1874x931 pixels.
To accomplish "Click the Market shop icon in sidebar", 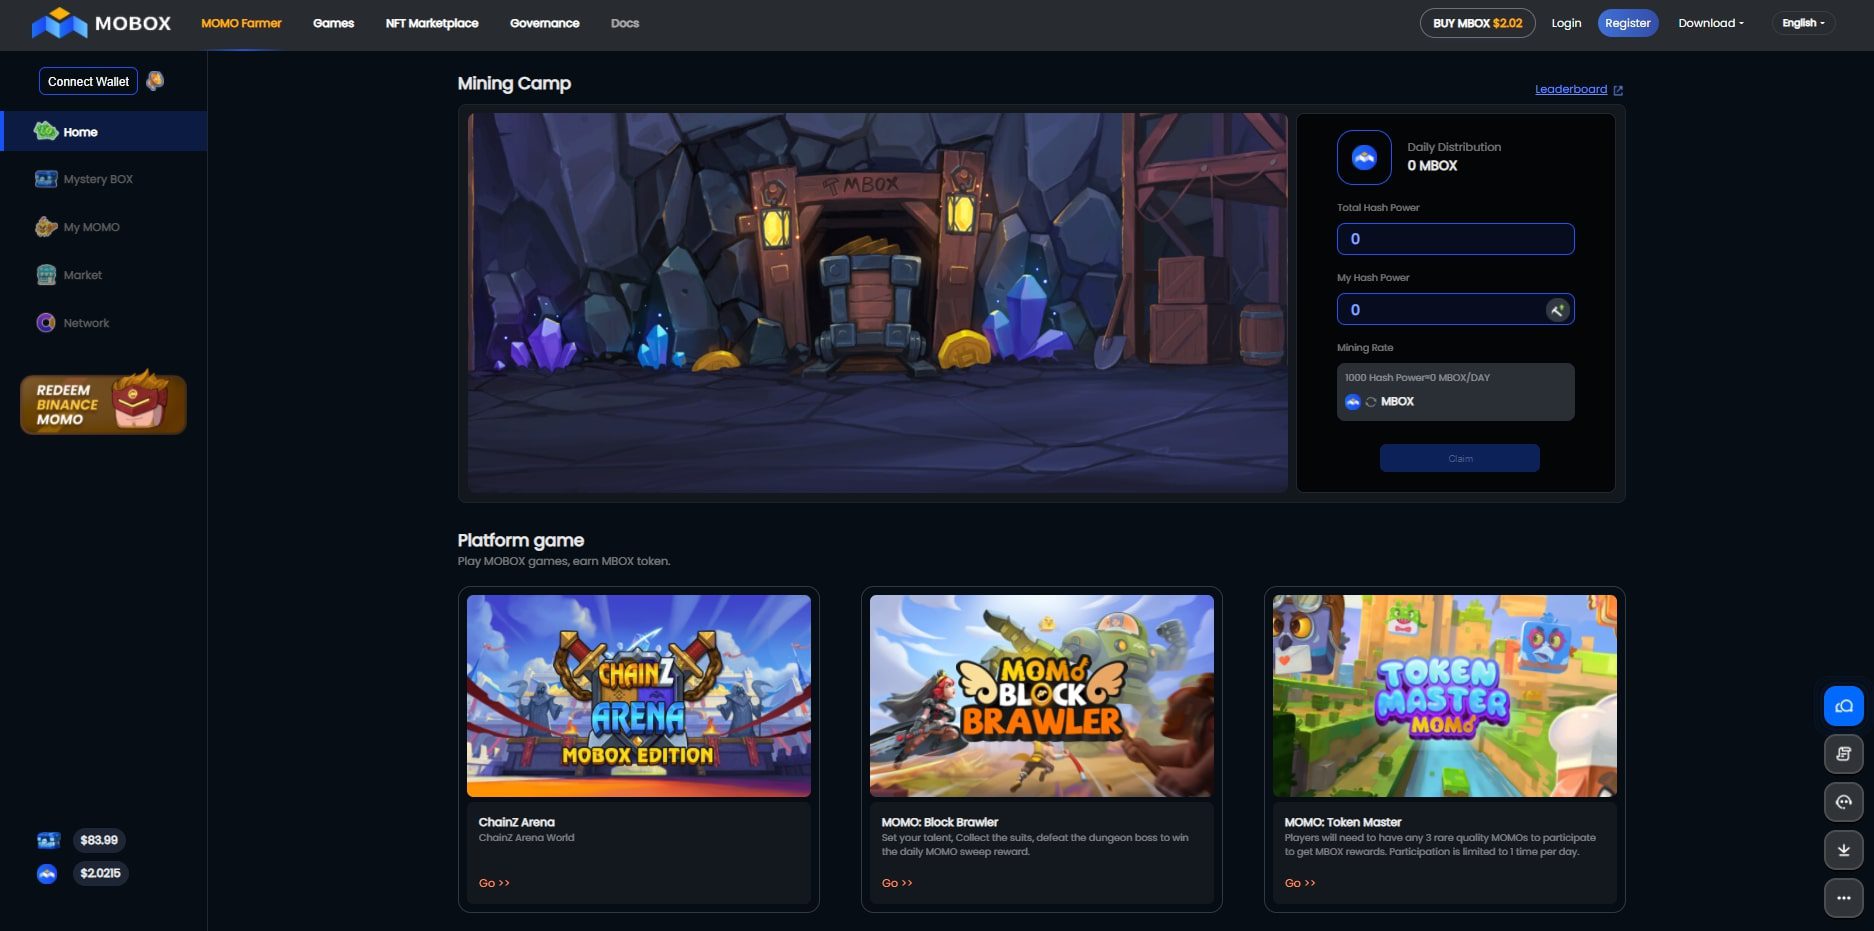I will pos(46,275).
